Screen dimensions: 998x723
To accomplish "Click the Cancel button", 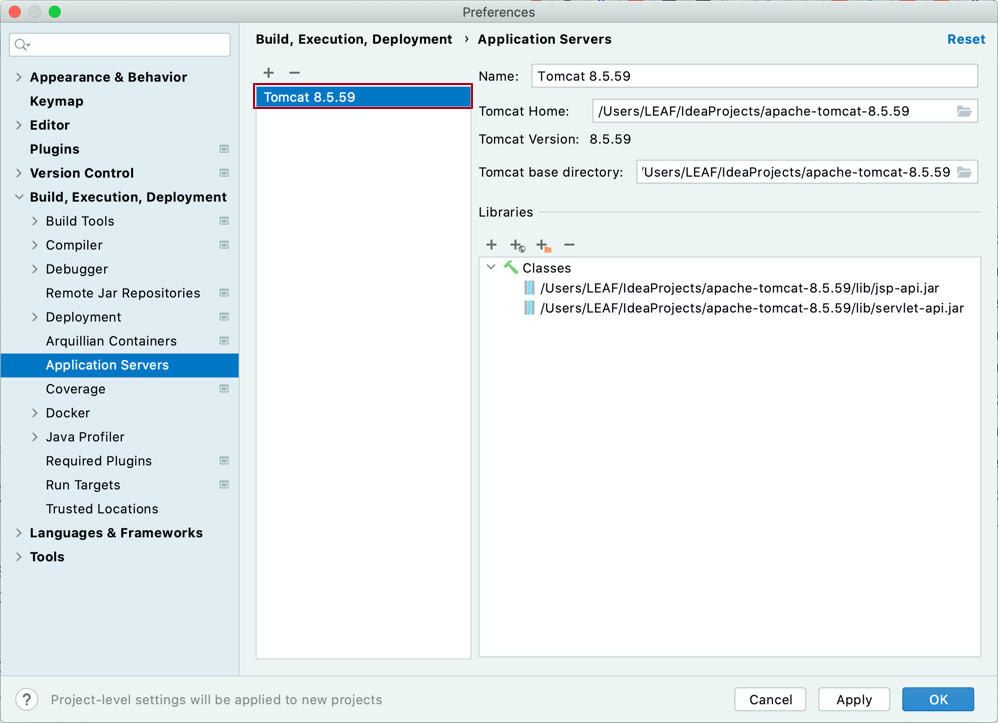I will click(x=770, y=699).
